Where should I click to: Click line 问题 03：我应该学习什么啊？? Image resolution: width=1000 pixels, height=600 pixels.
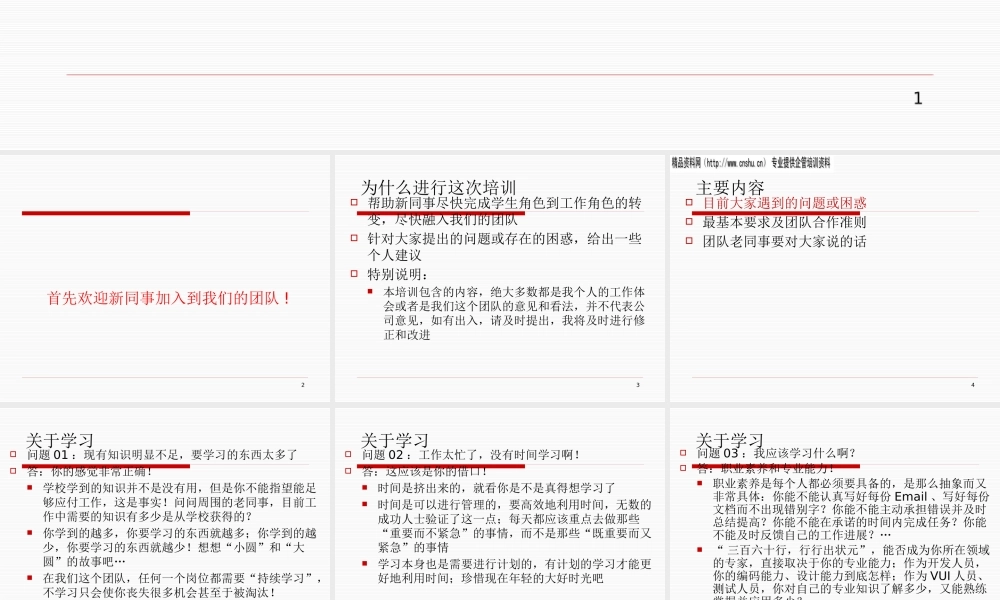[x=776, y=453]
